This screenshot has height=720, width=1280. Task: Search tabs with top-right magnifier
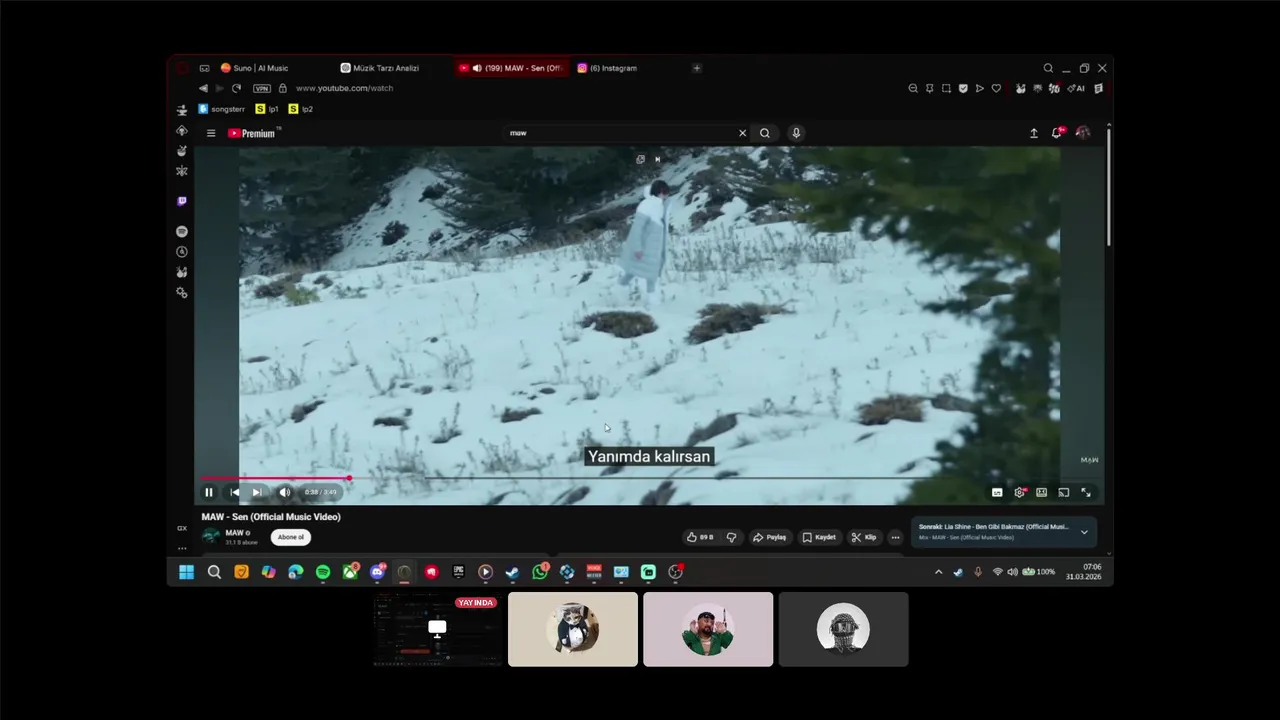[x=1048, y=68]
